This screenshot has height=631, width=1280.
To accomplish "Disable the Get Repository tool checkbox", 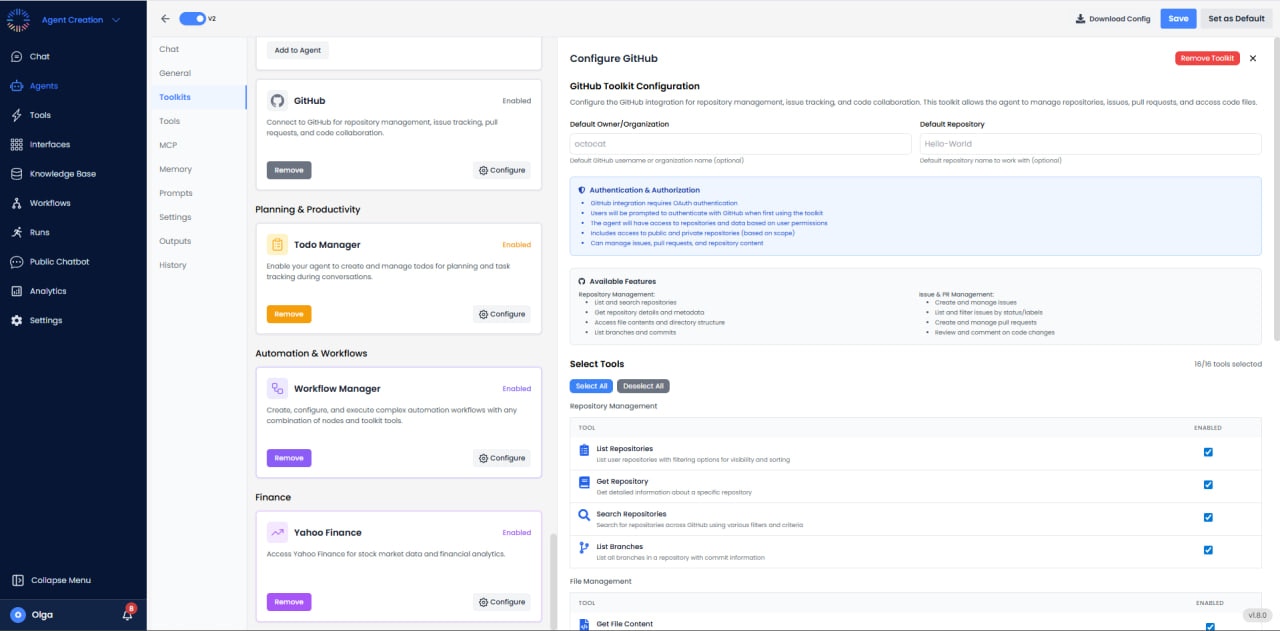I will tap(1208, 484).
